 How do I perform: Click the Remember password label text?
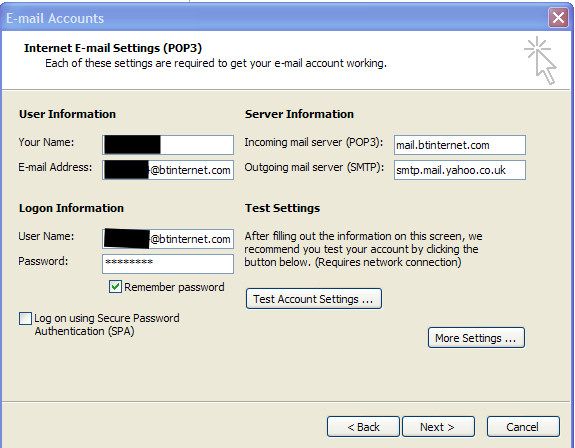(174, 287)
